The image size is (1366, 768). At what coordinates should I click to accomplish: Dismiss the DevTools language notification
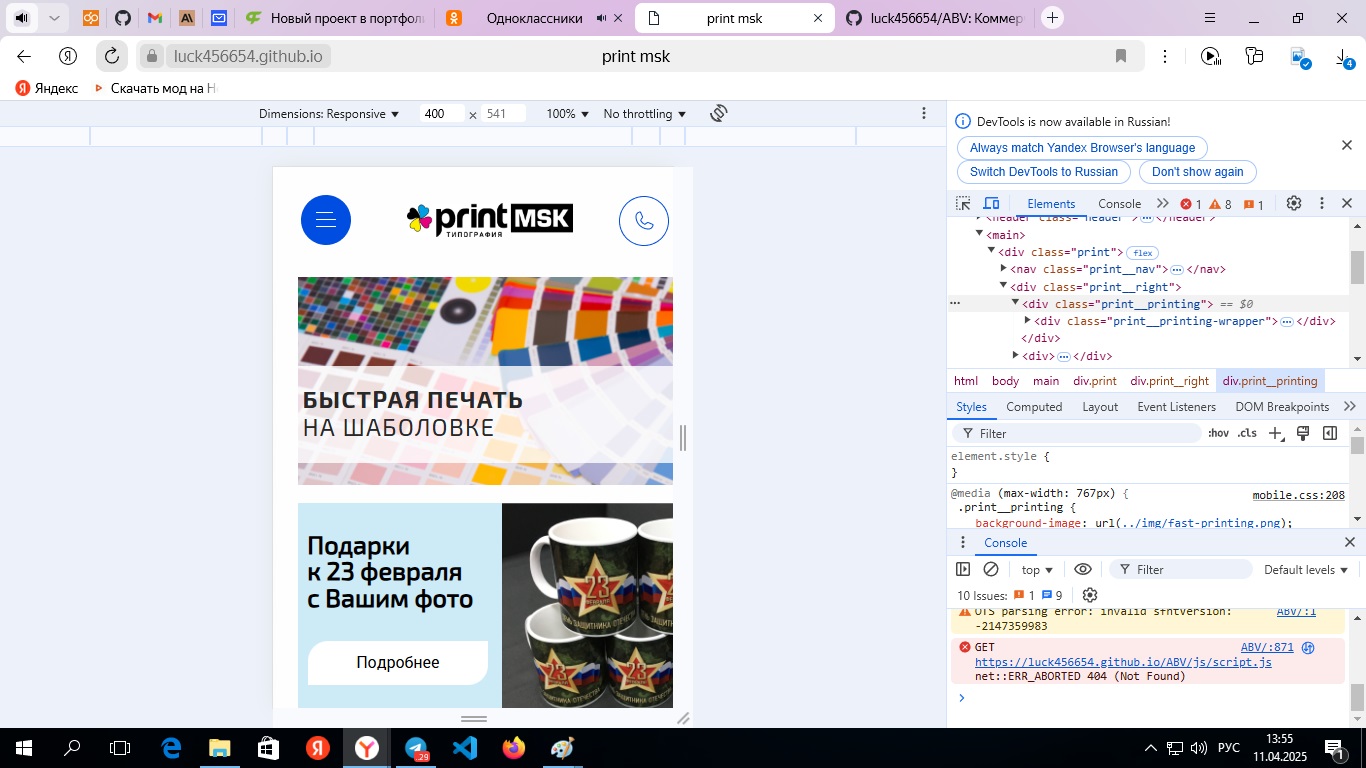tap(1347, 146)
